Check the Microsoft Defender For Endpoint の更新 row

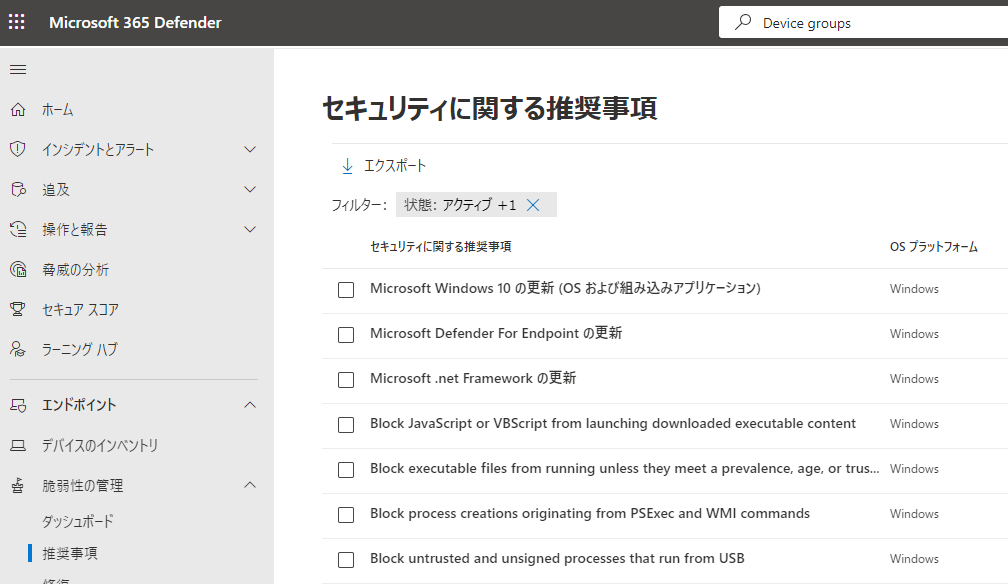346,335
